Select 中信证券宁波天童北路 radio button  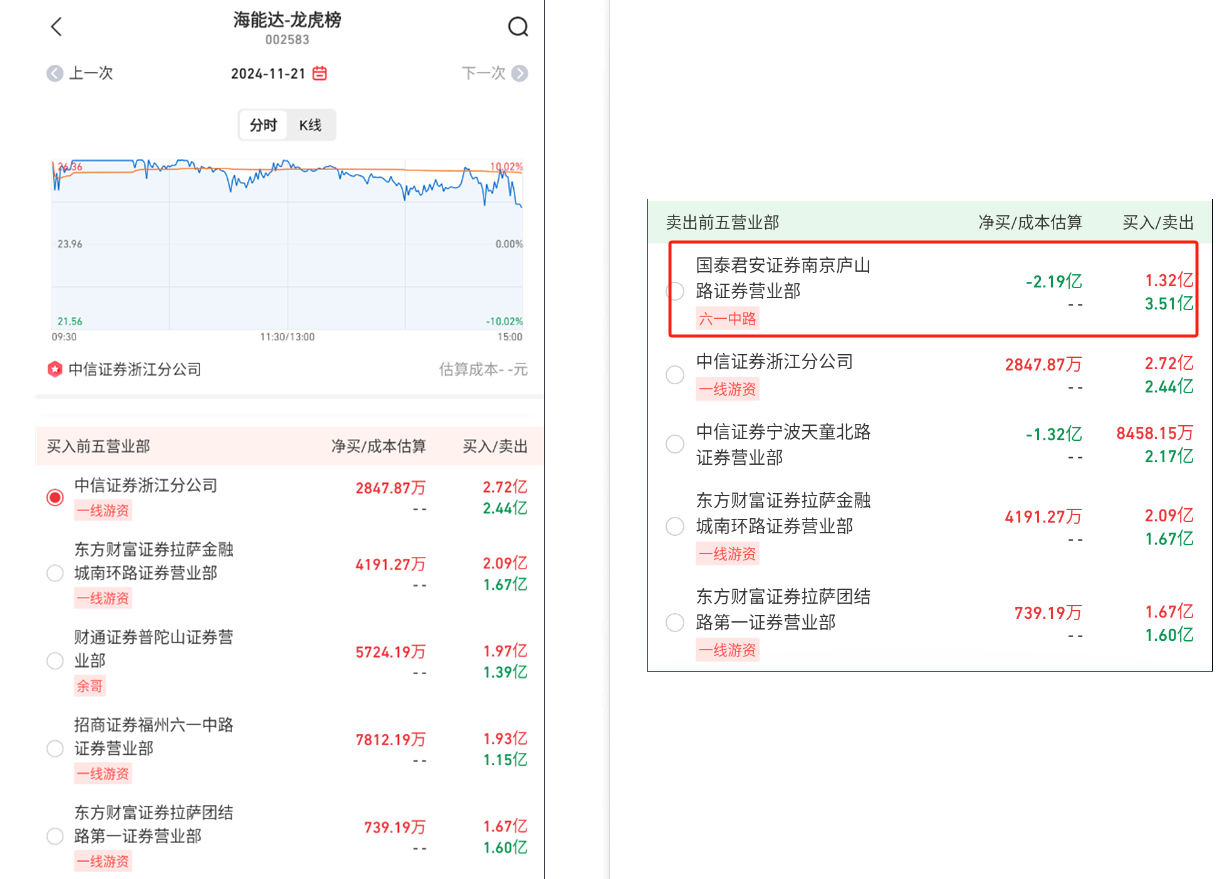coord(675,444)
